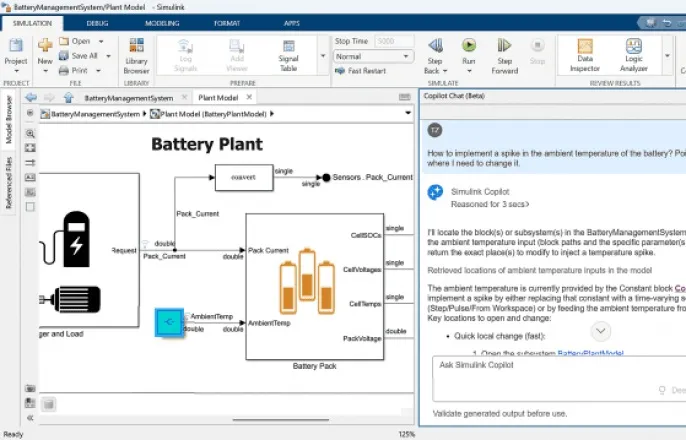Screen dimensions: 686x440
Task: Click the image palette icon
Action: [x=30, y=192]
